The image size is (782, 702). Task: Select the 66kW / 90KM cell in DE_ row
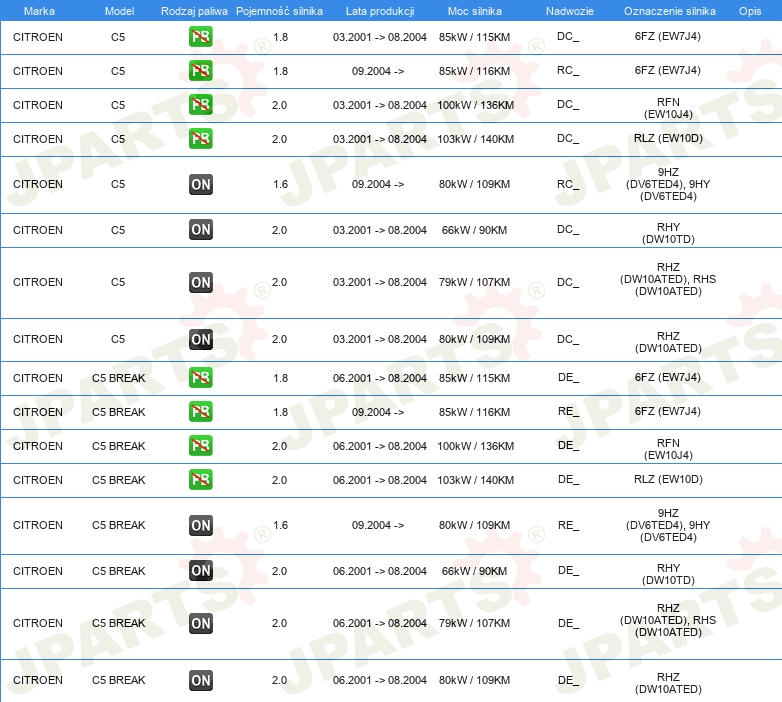click(x=474, y=571)
